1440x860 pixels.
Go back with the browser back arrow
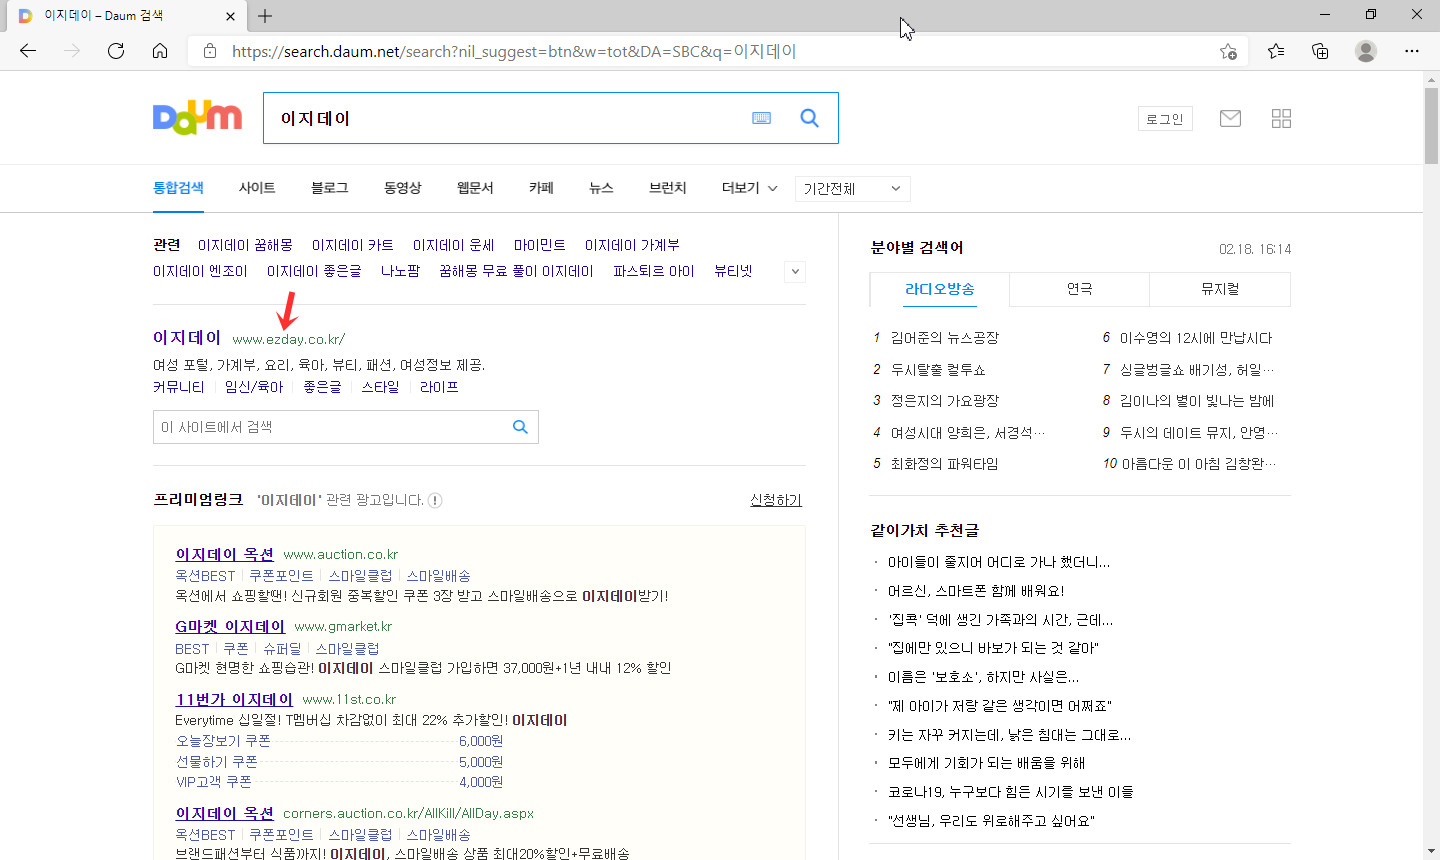(28, 51)
